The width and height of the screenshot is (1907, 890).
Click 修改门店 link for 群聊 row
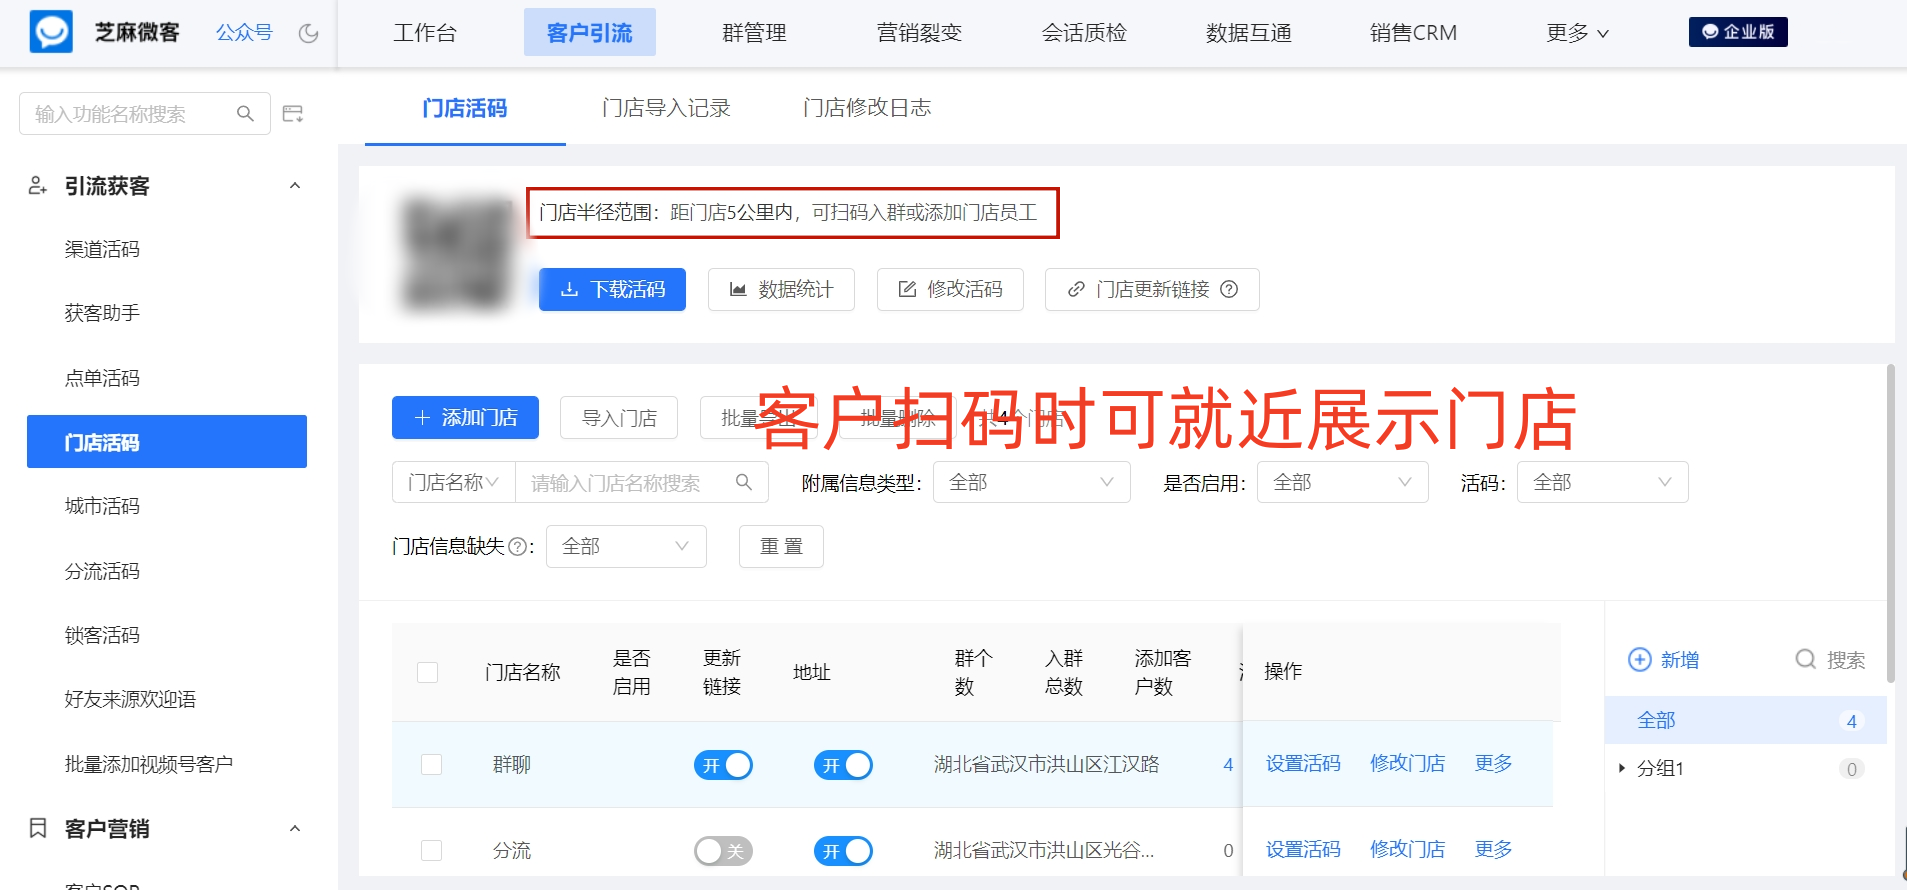point(1407,763)
